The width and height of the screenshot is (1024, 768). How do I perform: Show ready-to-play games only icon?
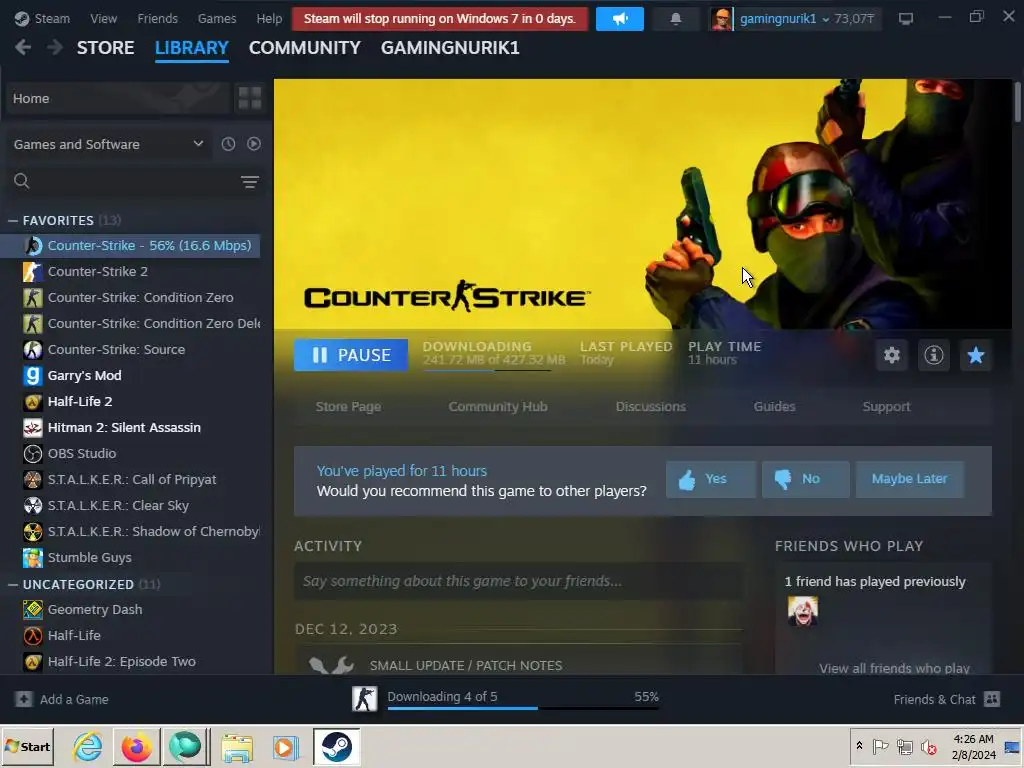pyautogui.click(x=253, y=144)
